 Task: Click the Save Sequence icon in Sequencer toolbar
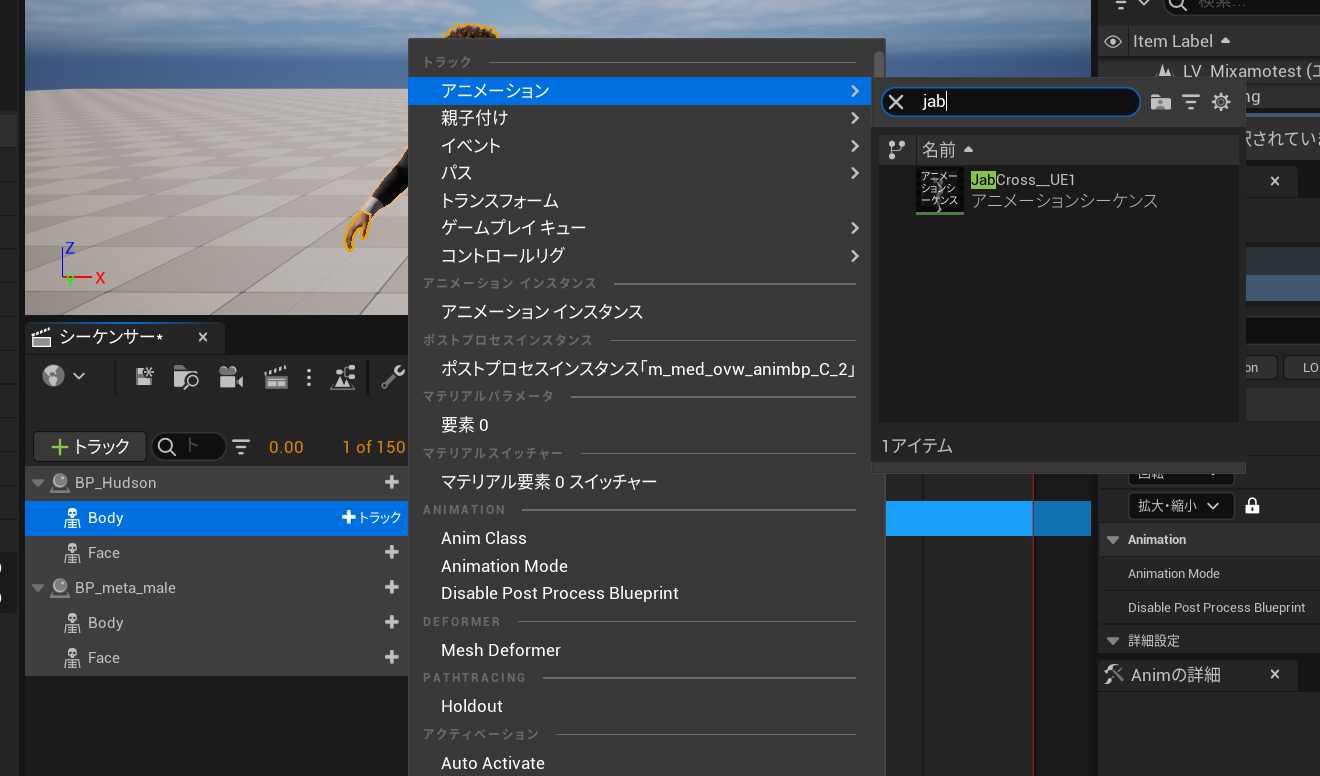point(144,377)
